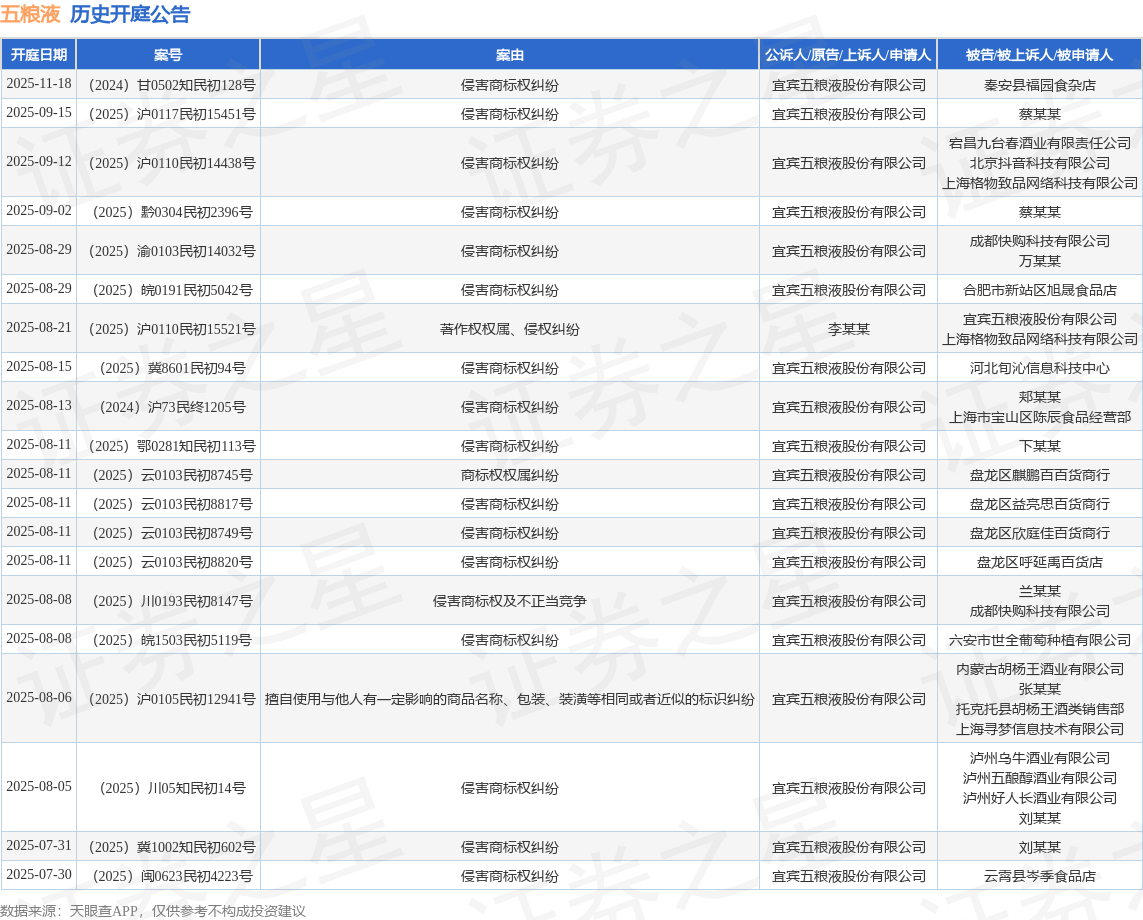Click defendant 云霄县岑季食品店
Screen dimensions: 1143x920
pos(1039,876)
